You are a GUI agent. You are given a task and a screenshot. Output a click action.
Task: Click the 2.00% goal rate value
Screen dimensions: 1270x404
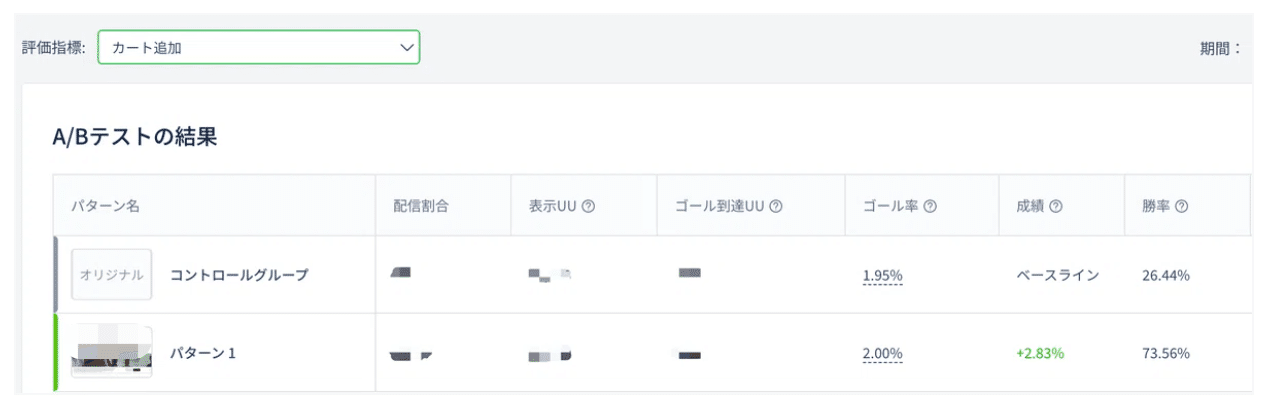[882, 353]
